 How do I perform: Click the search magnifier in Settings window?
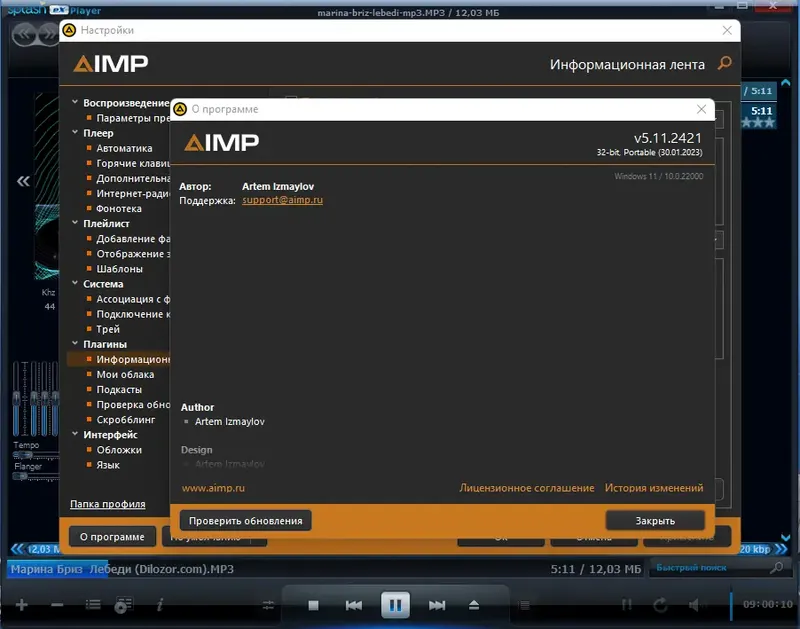tap(724, 63)
